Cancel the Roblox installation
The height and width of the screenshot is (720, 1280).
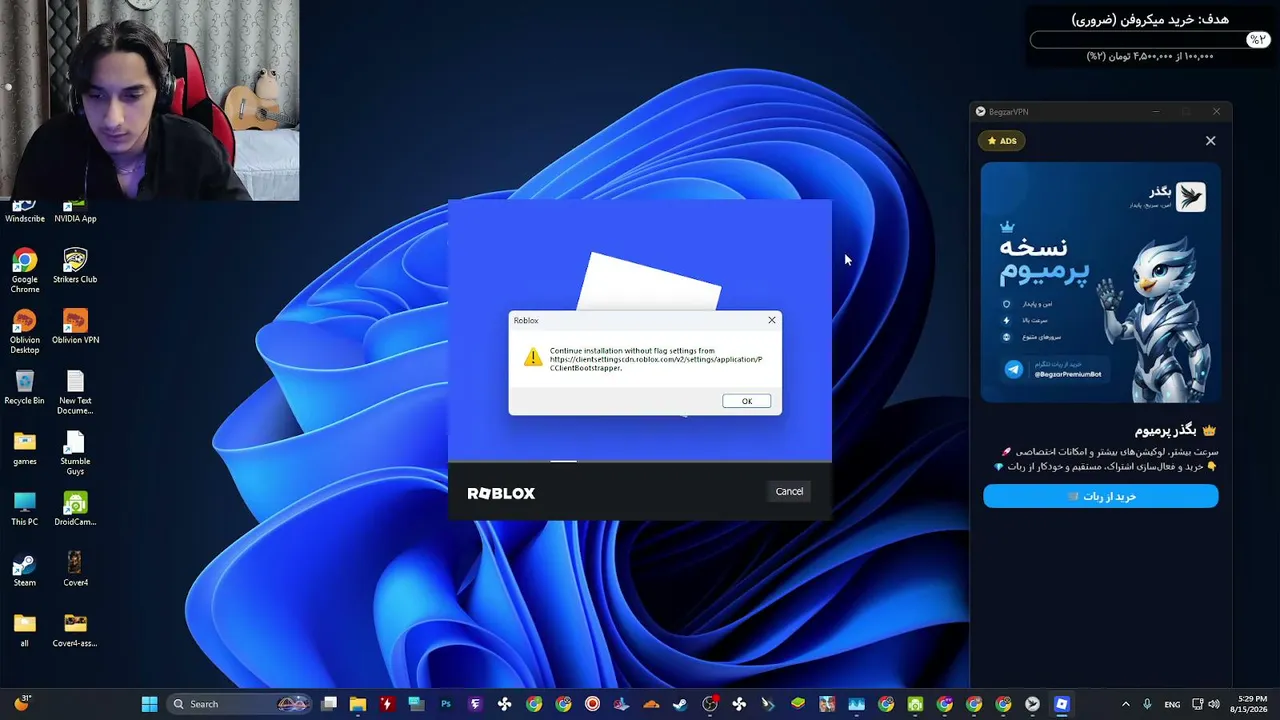tap(789, 491)
